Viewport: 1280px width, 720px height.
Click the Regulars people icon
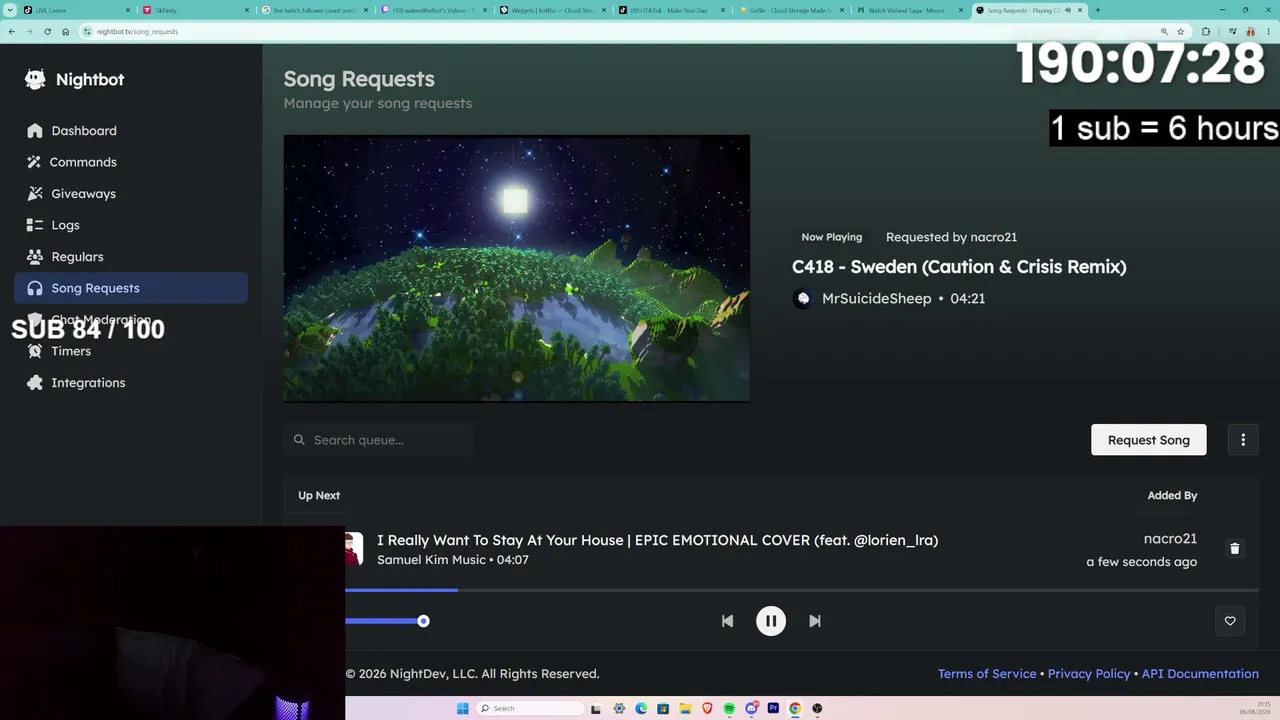click(35, 257)
